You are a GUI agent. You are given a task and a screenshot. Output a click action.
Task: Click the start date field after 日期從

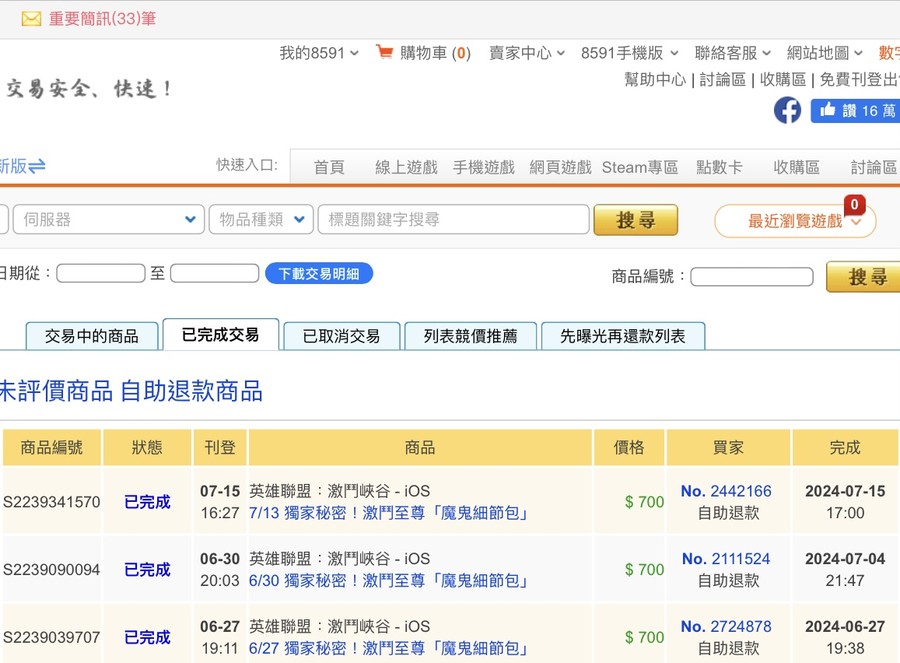[100, 273]
